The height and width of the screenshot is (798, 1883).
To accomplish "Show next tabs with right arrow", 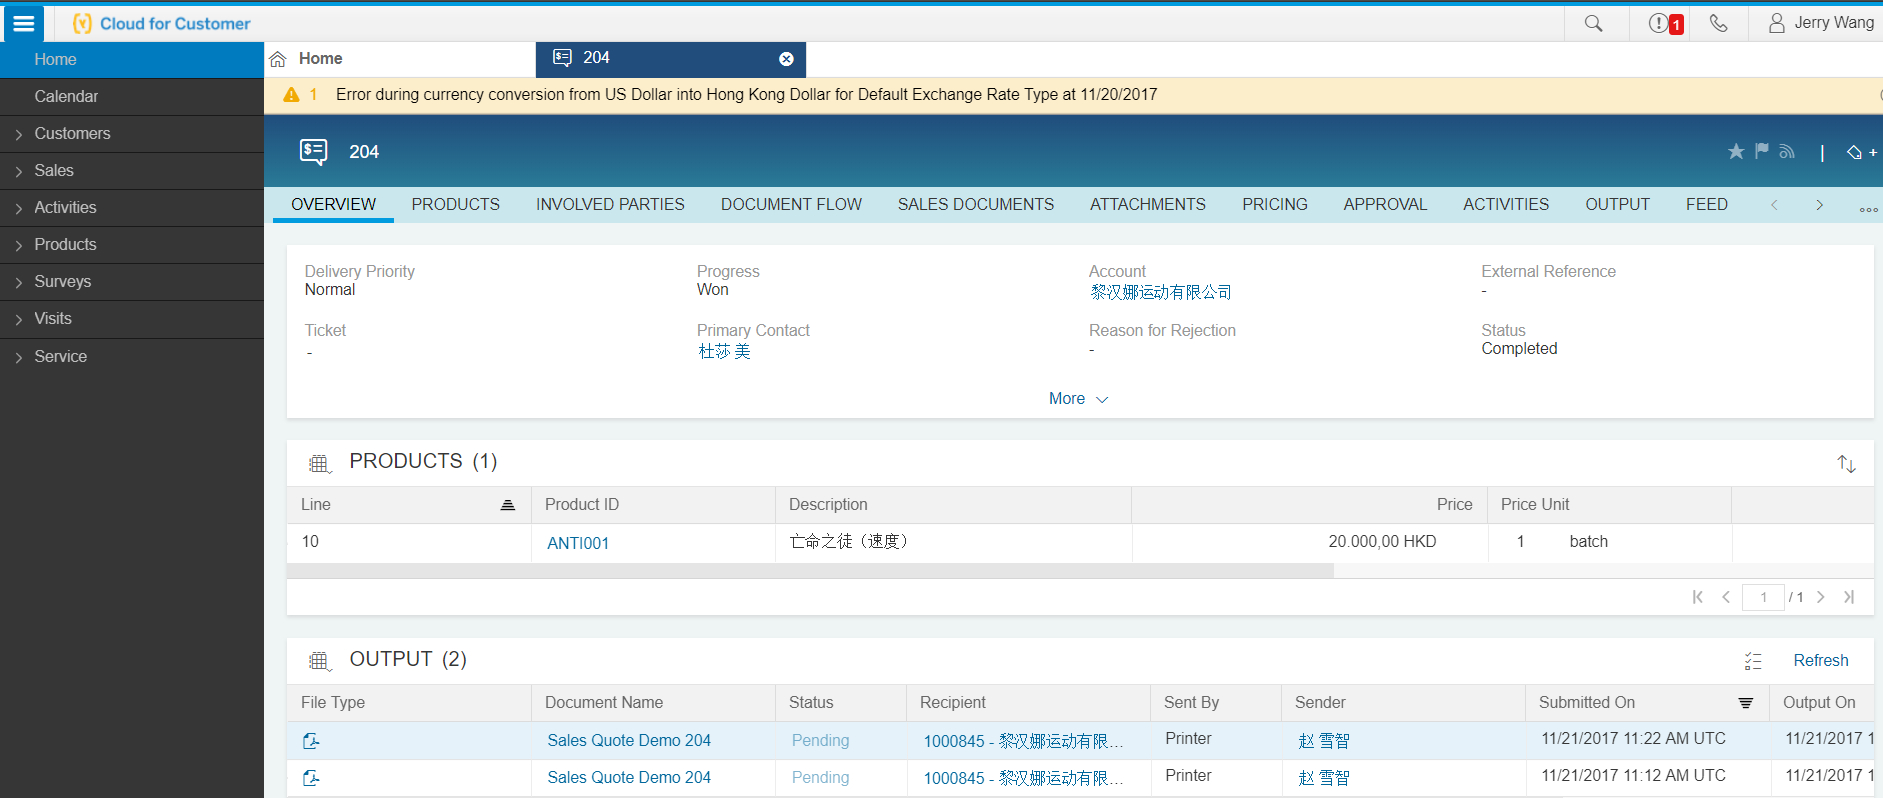I will 1819,205.
